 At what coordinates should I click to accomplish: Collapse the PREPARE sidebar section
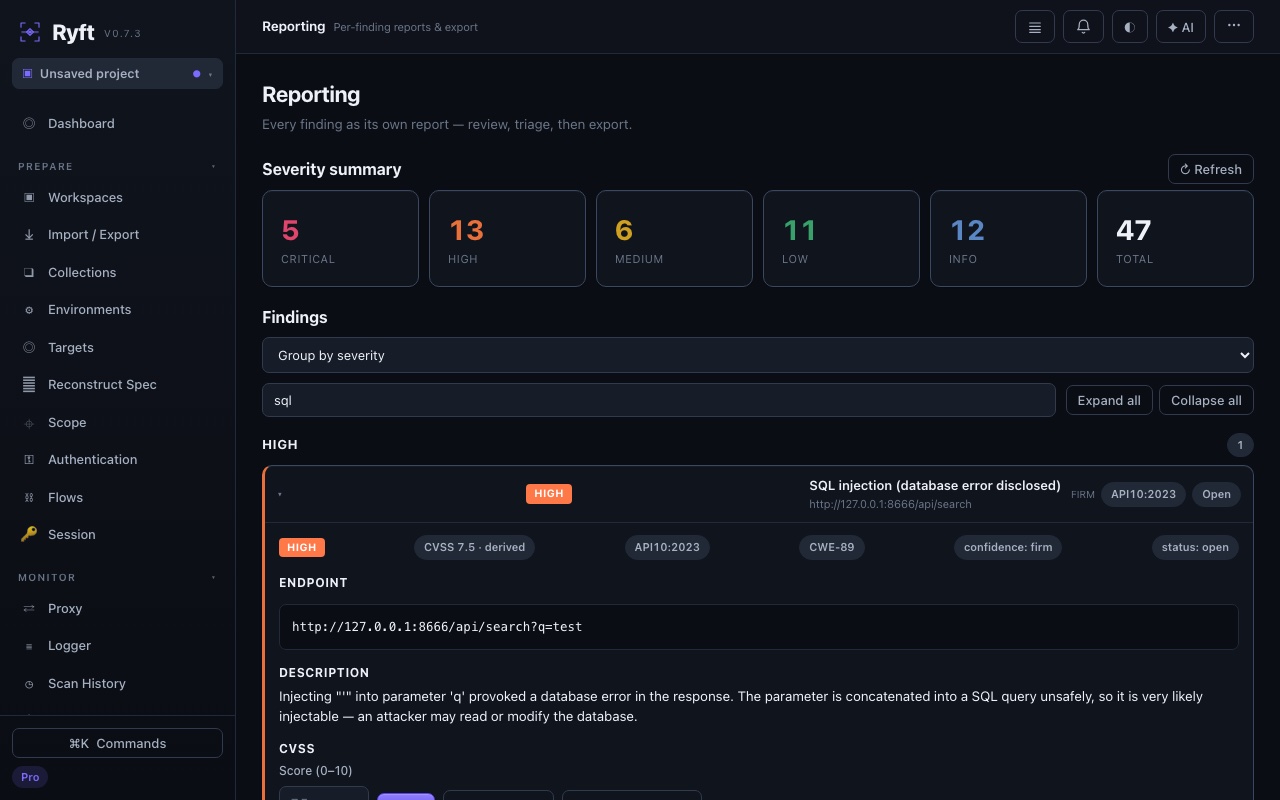[x=117, y=166]
